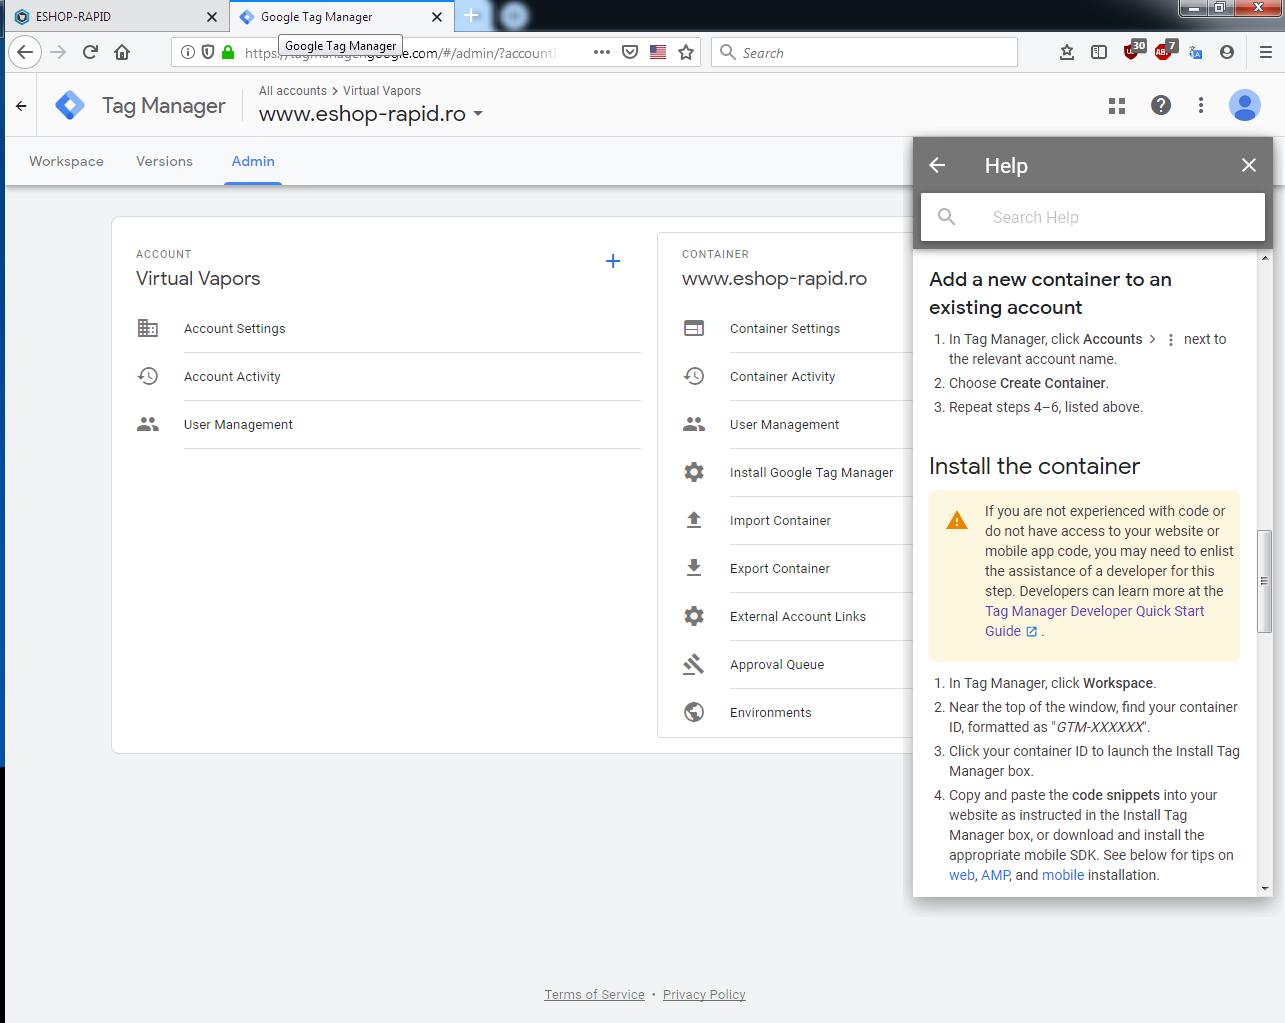The height and width of the screenshot is (1023, 1285).
Task: Open Account Settings
Action: (235, 328)
